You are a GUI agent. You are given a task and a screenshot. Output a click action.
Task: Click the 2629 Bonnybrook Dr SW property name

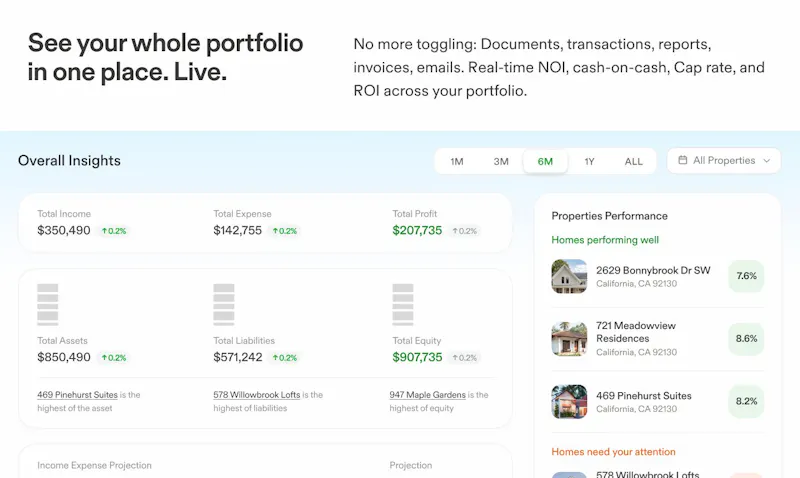[x=653, y=270]
